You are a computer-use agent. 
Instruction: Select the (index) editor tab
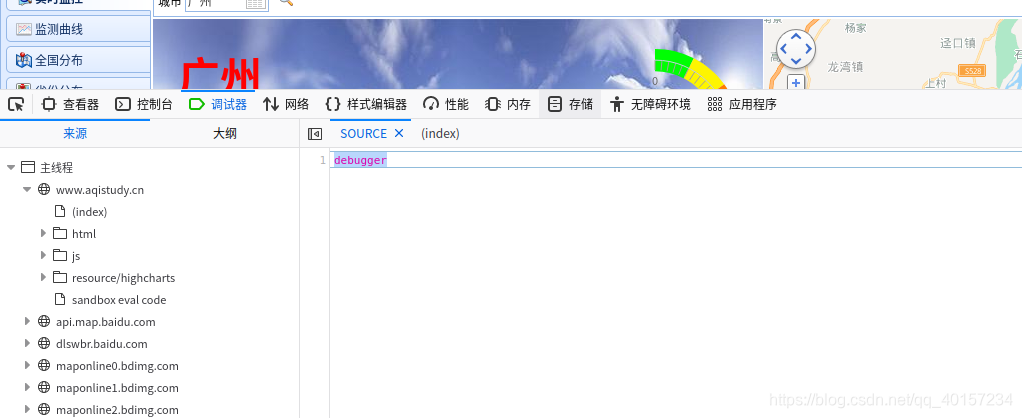[440, 134]
